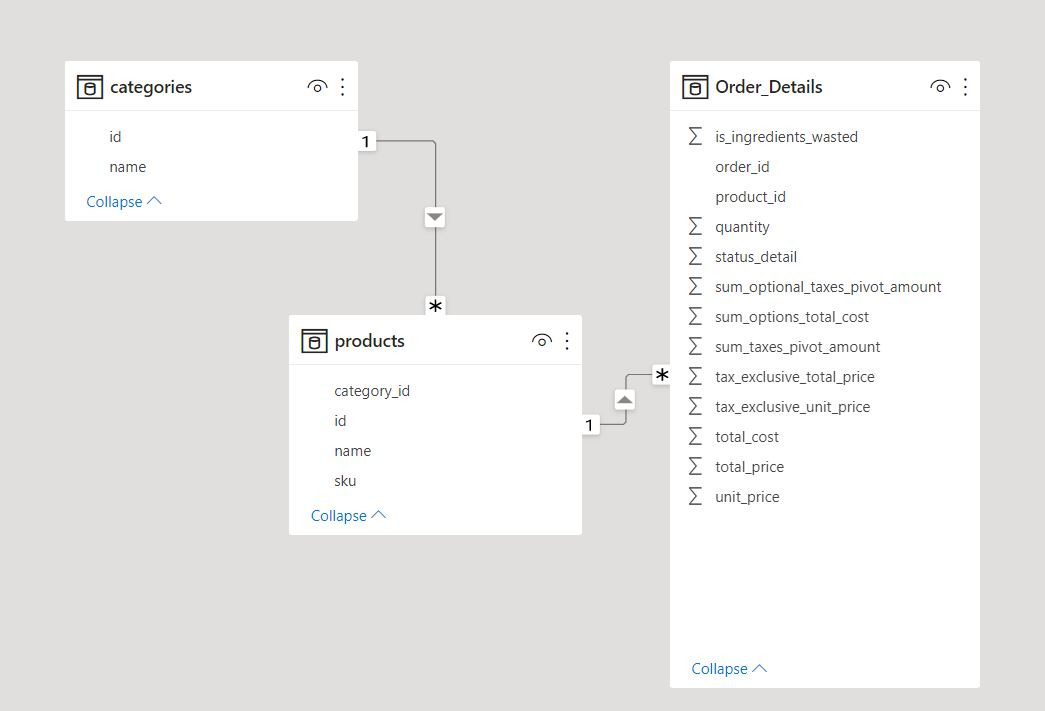Open more options for products table
The height and width of the screenshot is (711, 1045).
[567, 341]
